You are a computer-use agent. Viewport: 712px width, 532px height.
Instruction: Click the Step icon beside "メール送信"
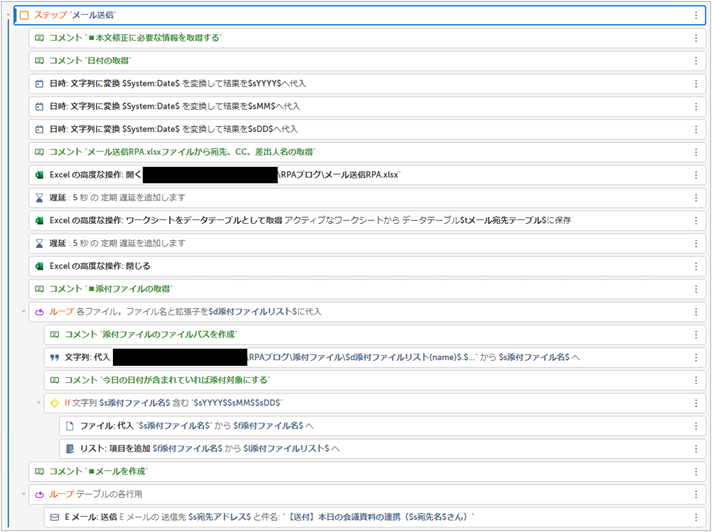click(24, 16)
